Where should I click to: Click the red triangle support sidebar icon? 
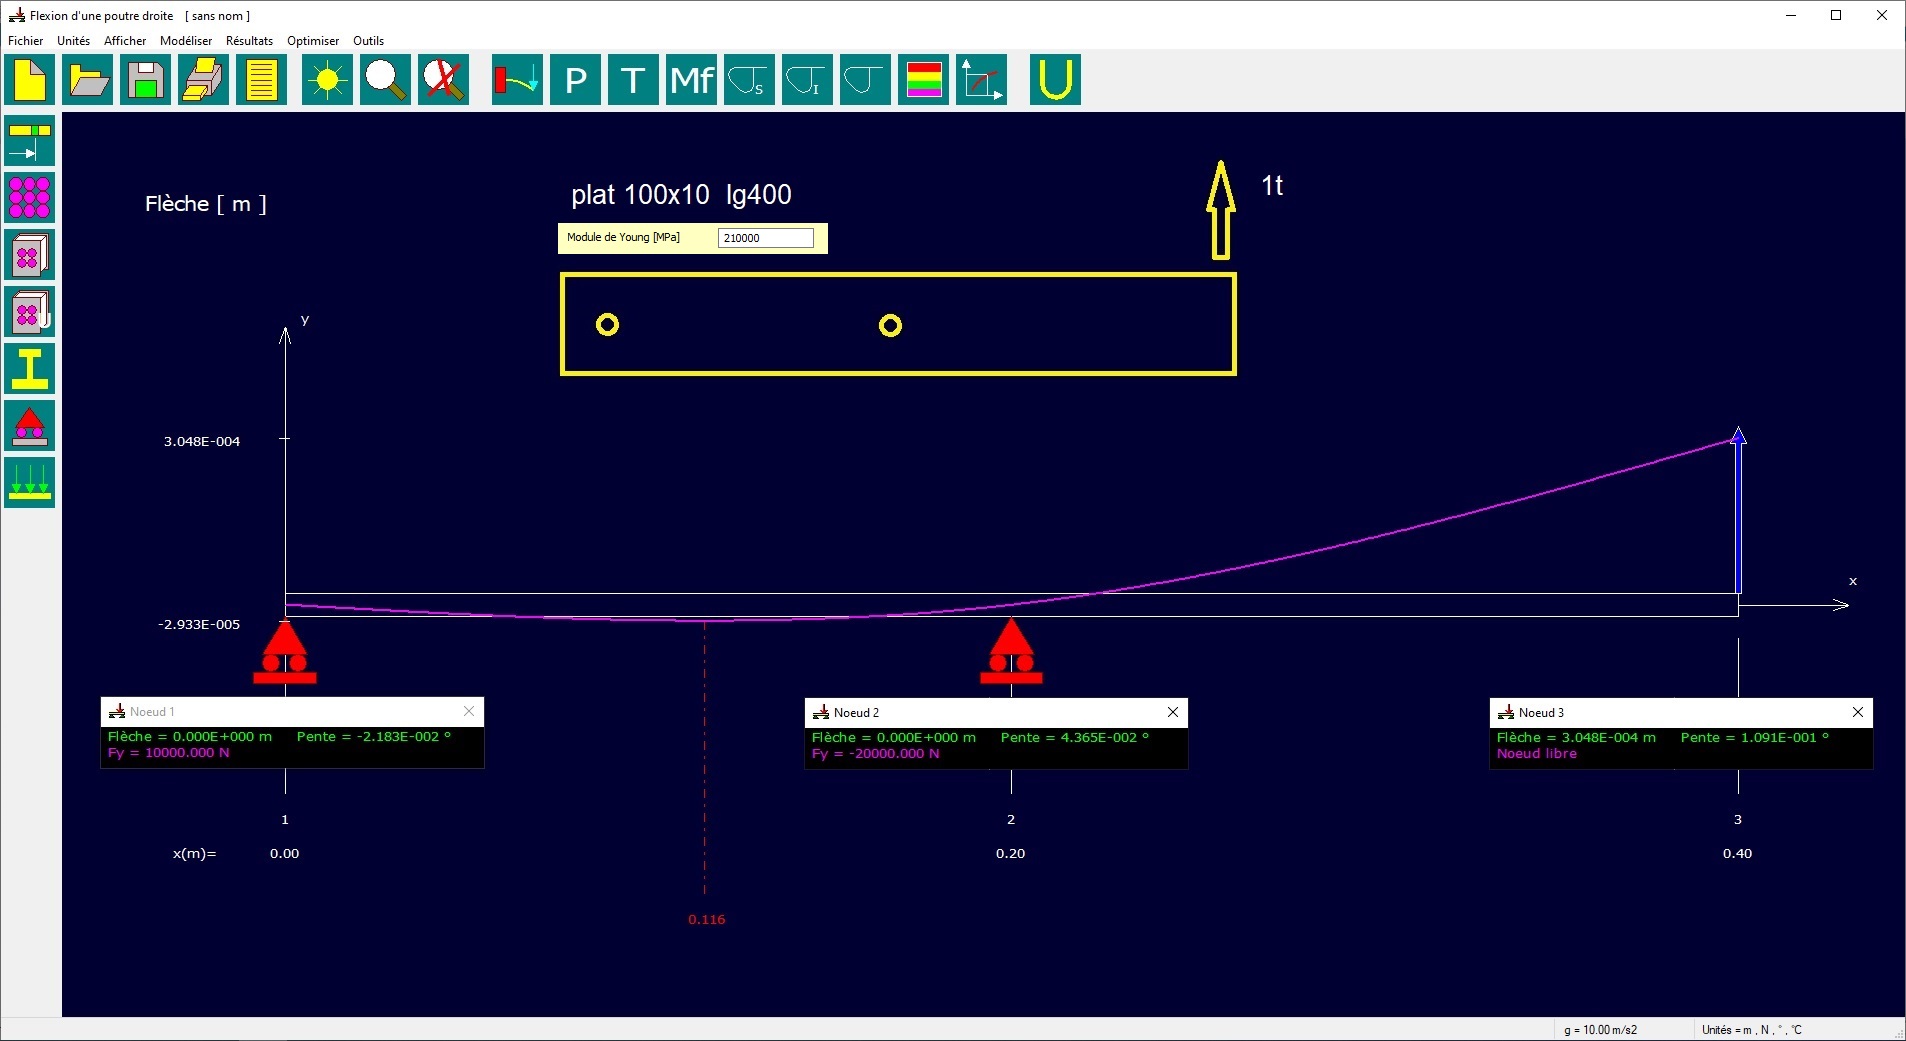click(30, 426)
